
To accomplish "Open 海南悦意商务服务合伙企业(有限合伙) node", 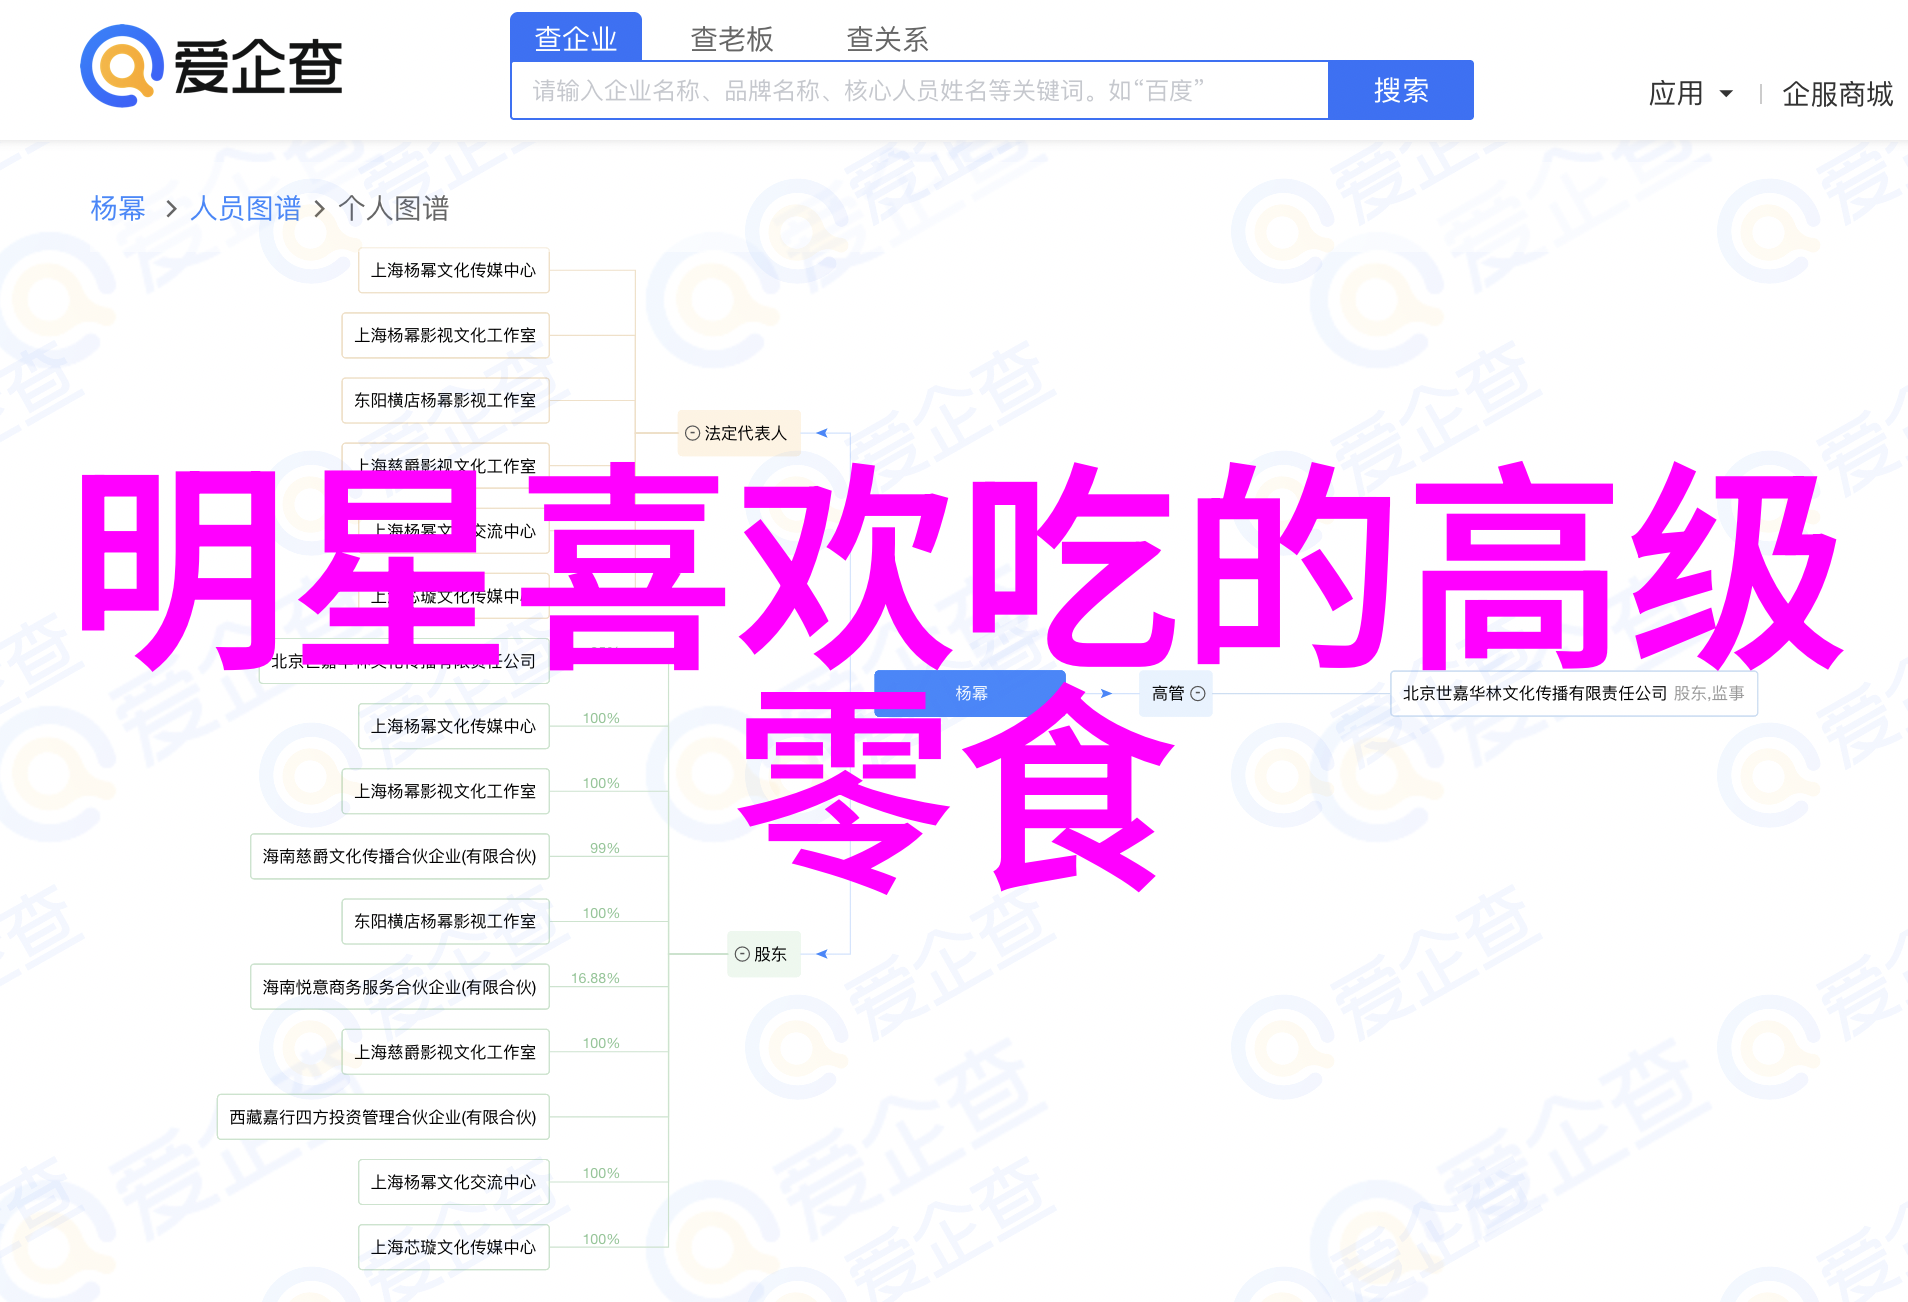I will 400,987.
